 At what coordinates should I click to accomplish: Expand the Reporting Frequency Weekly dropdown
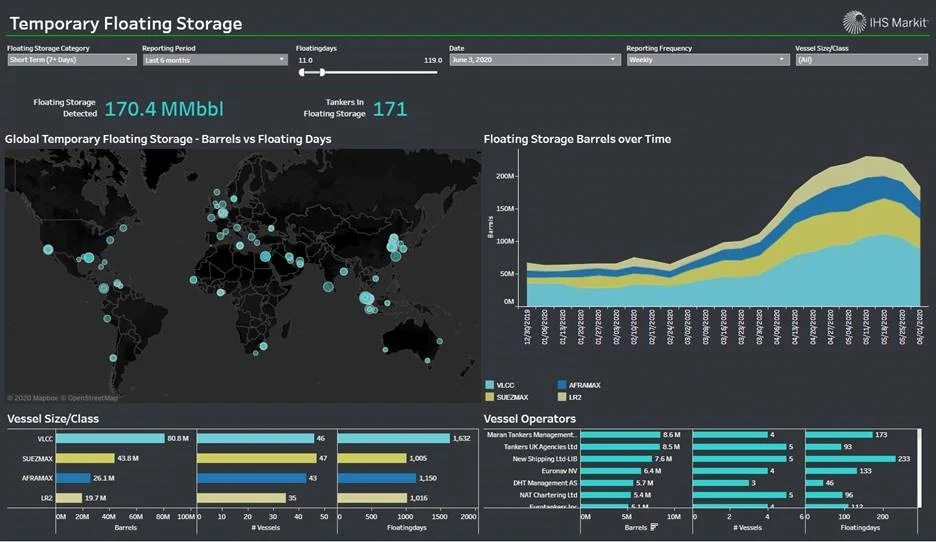[708, 60]
